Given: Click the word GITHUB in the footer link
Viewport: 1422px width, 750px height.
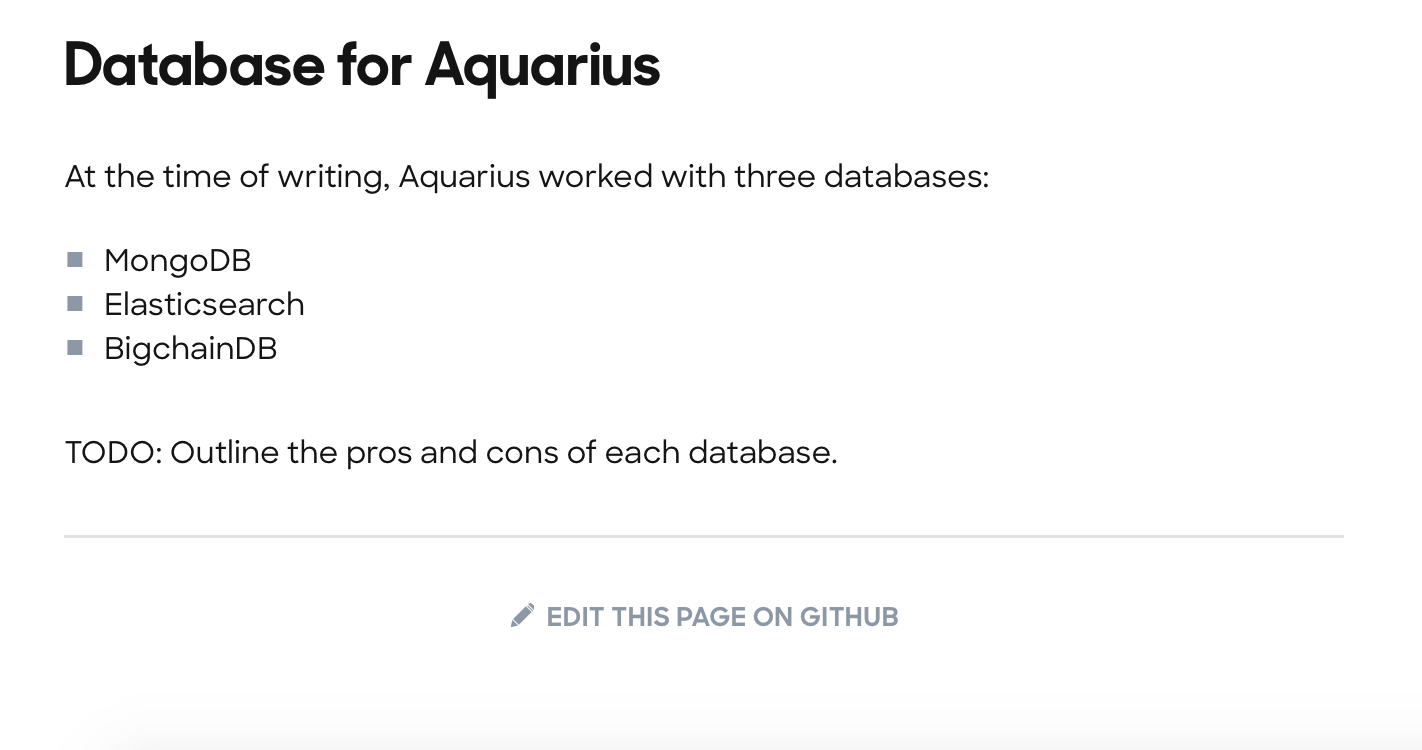Looking at the screenshot, I should click(x=849, y=617).
